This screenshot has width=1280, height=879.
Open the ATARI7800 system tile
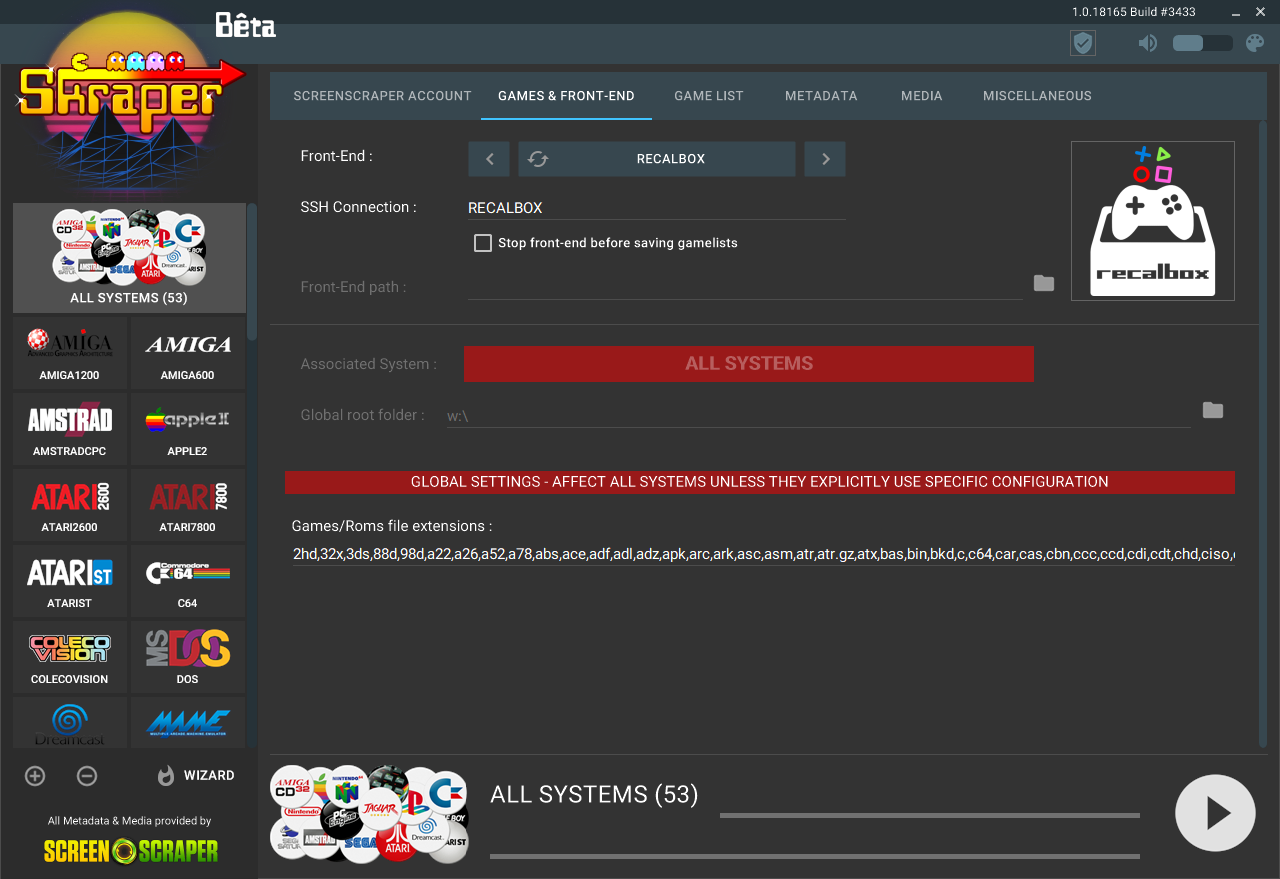pyautogui.click(x=188, y=506)
